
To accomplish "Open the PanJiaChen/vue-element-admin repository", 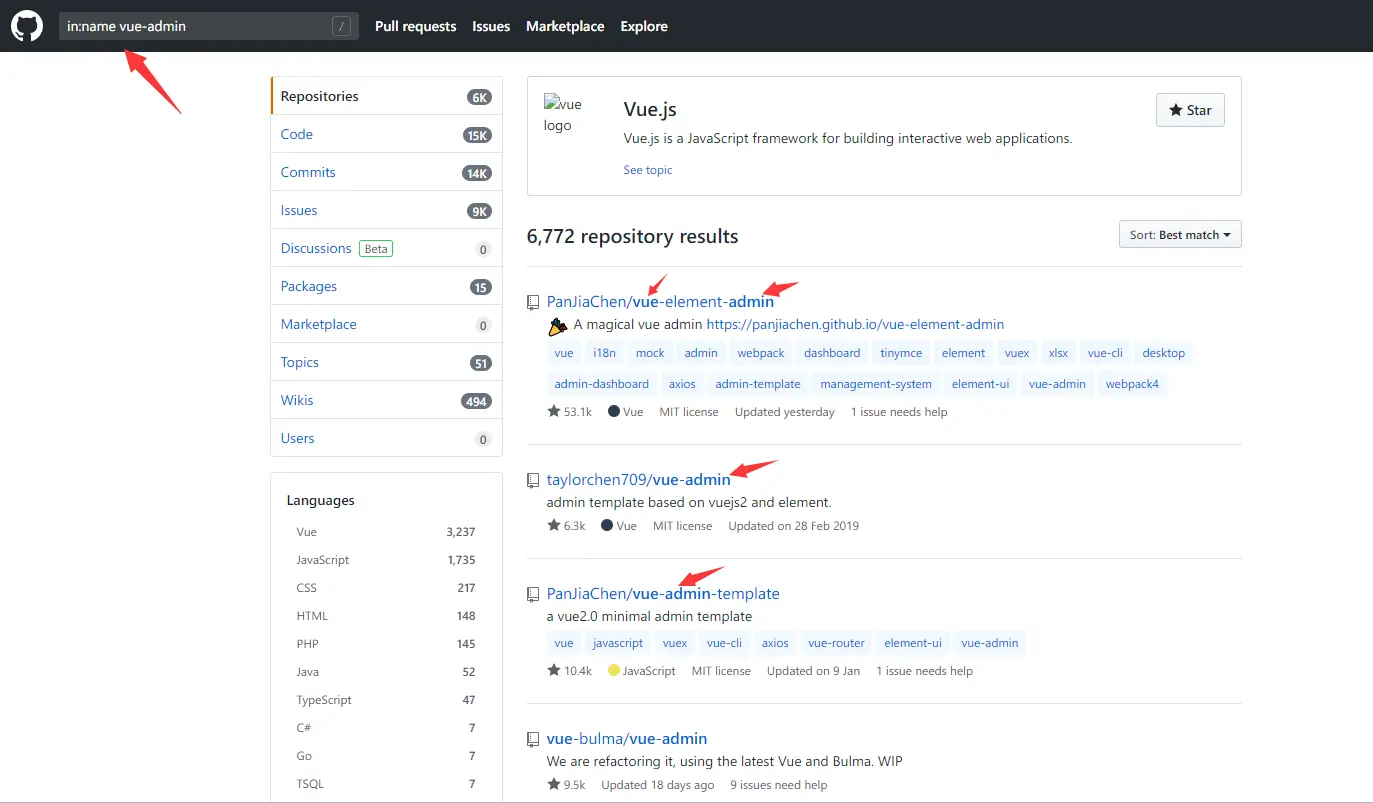I will (660, 302).
